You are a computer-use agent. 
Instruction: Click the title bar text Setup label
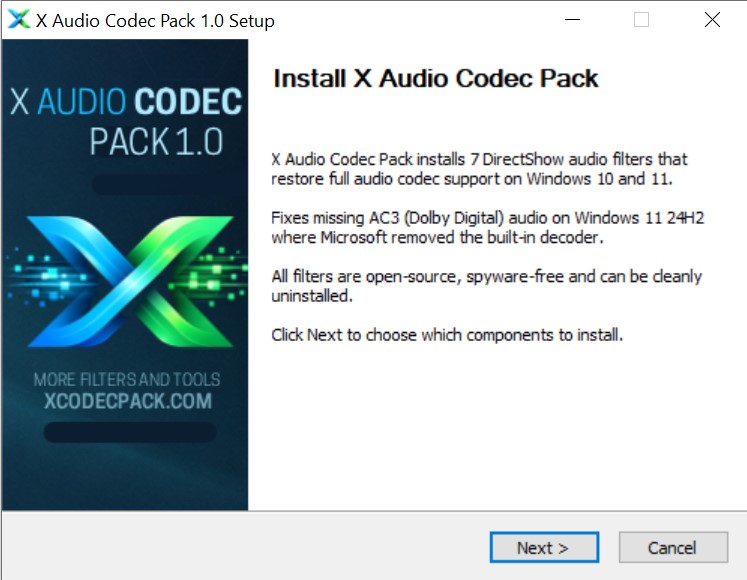click(155, 20)
